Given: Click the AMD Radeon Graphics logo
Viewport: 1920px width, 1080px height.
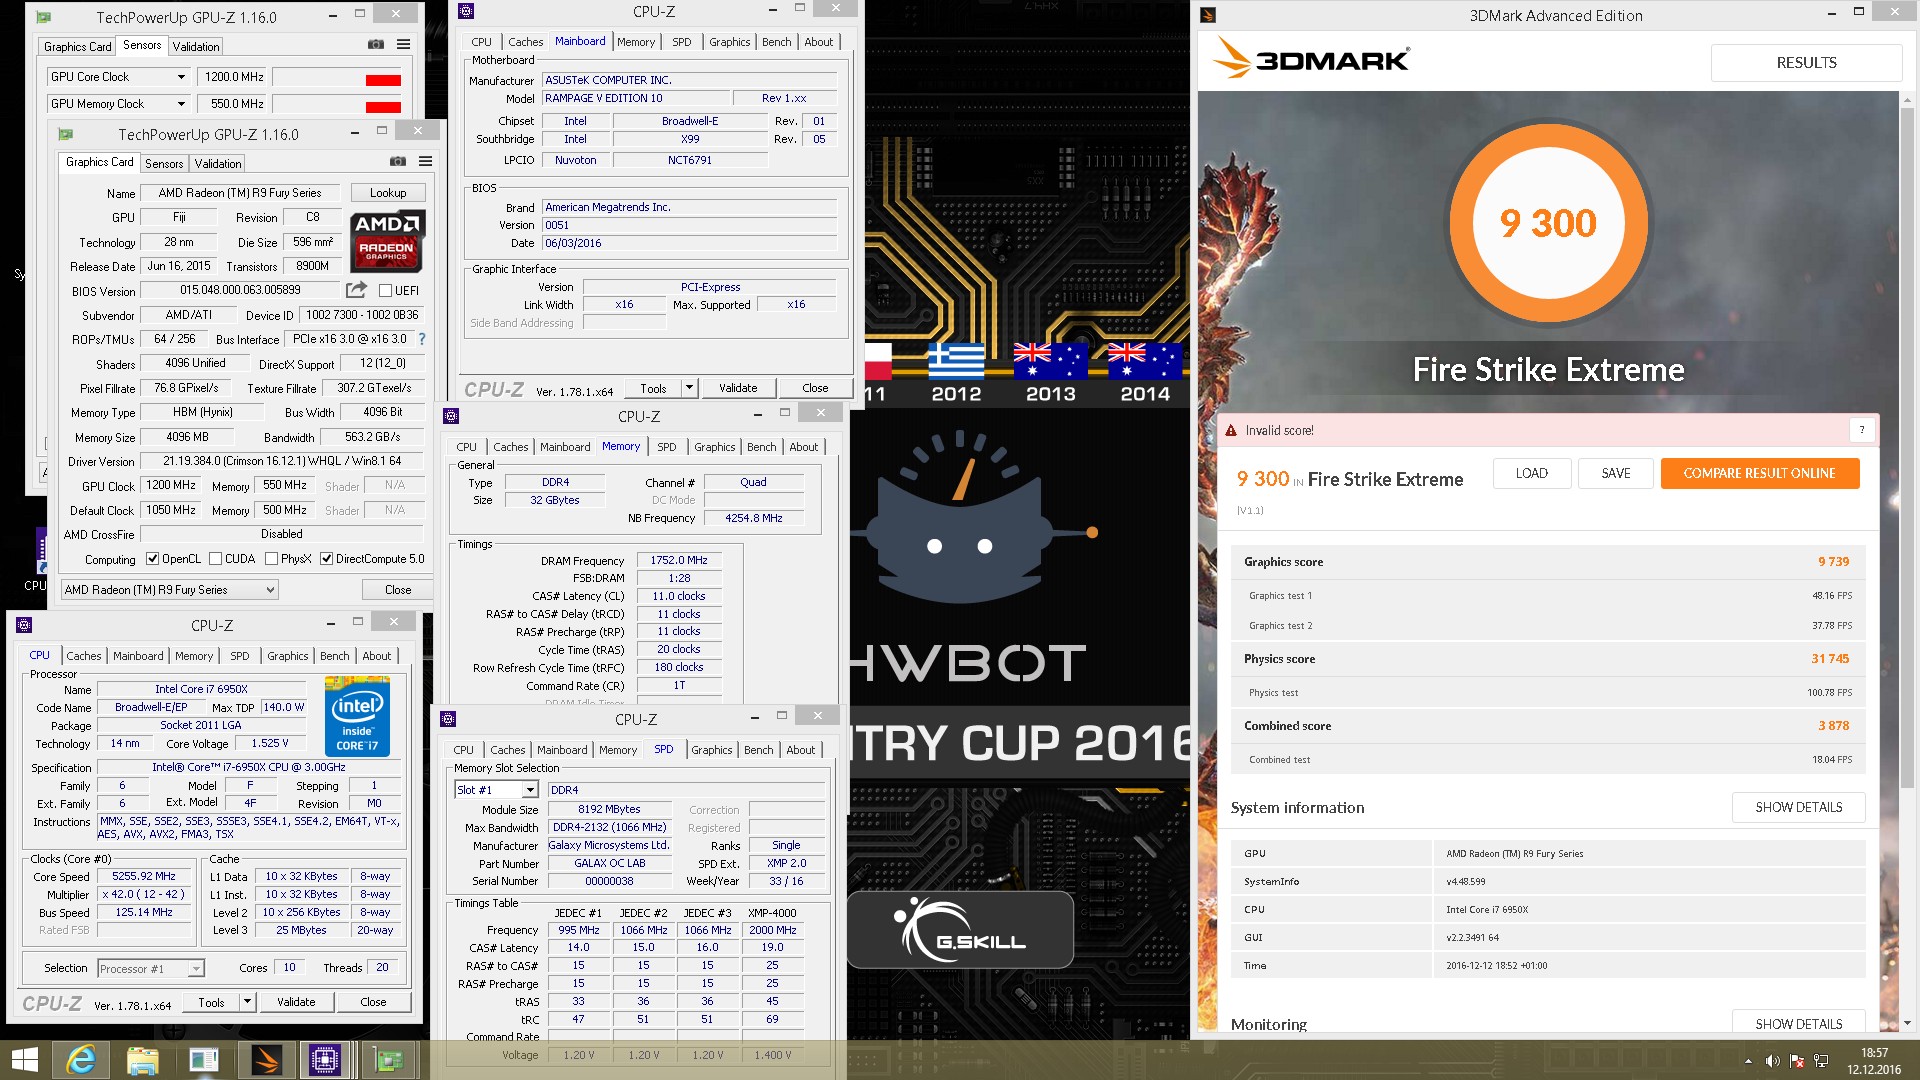Looking at the screenshot, I should tap(388, 241).
